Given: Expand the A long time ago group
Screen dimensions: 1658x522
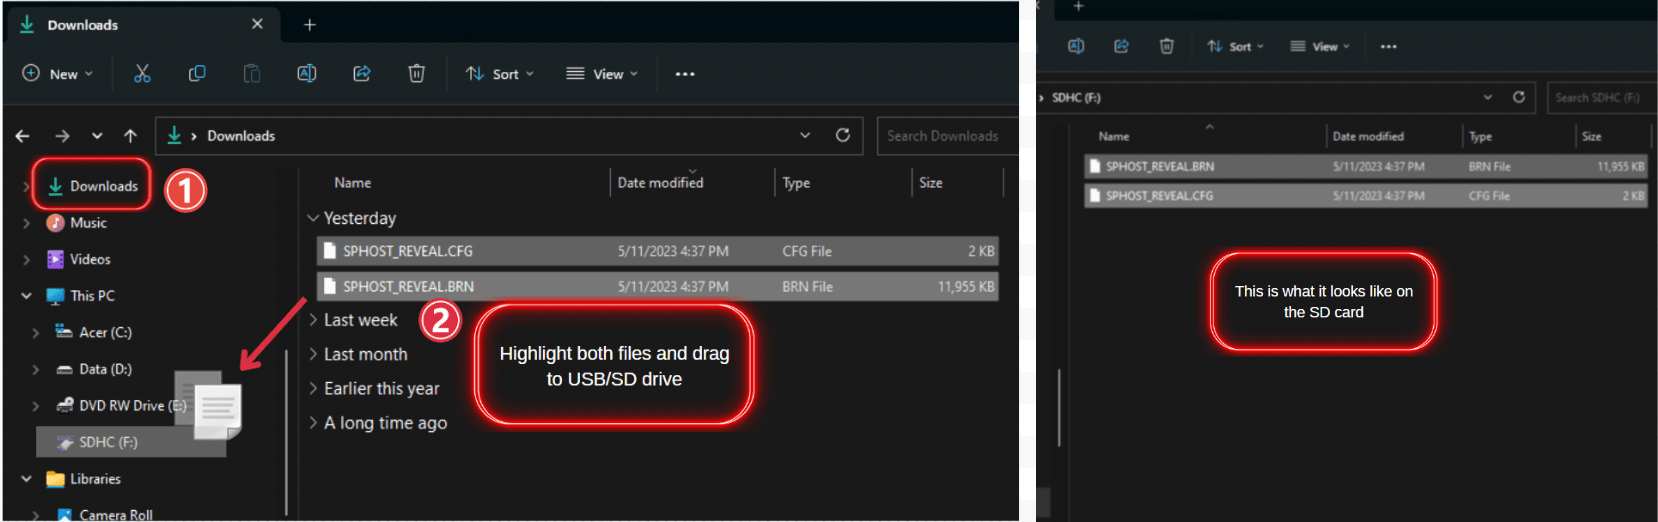Looking at the screenshot, I should tap(313, 423).
